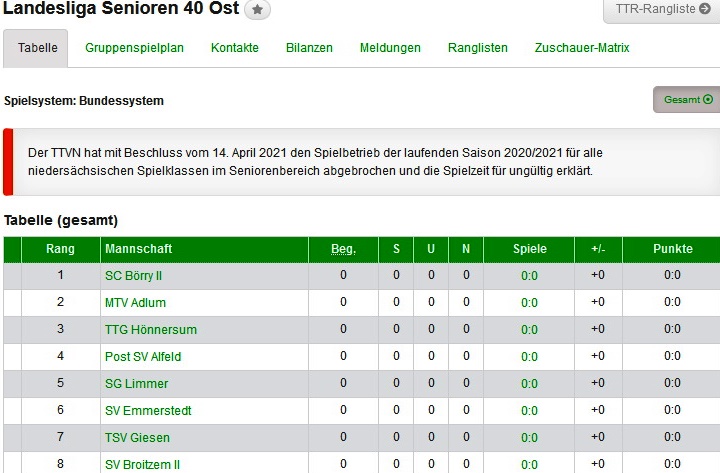The image size is (720, 473).
Task: Click the MTV Adlum team link
Action: (135, 302)
